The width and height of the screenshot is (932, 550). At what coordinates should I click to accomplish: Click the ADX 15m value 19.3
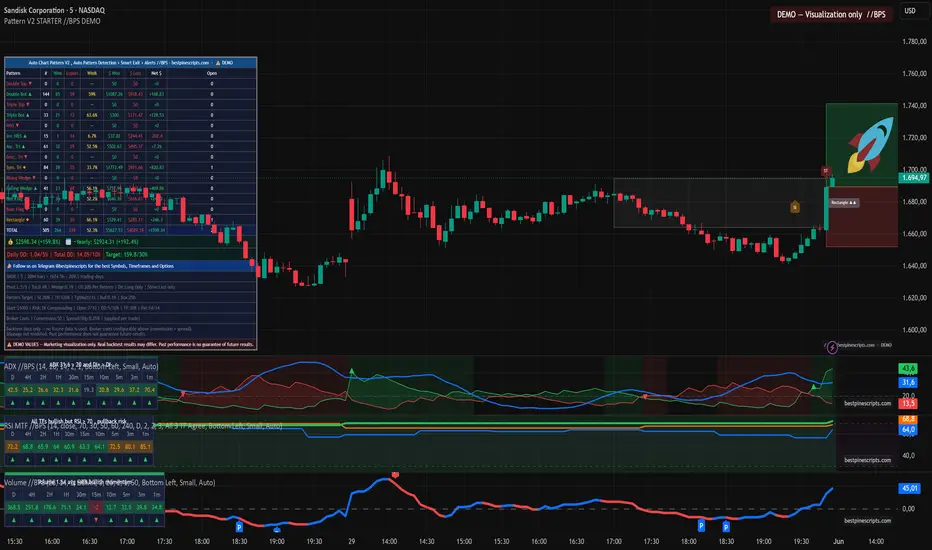click(x=89, y=390)
